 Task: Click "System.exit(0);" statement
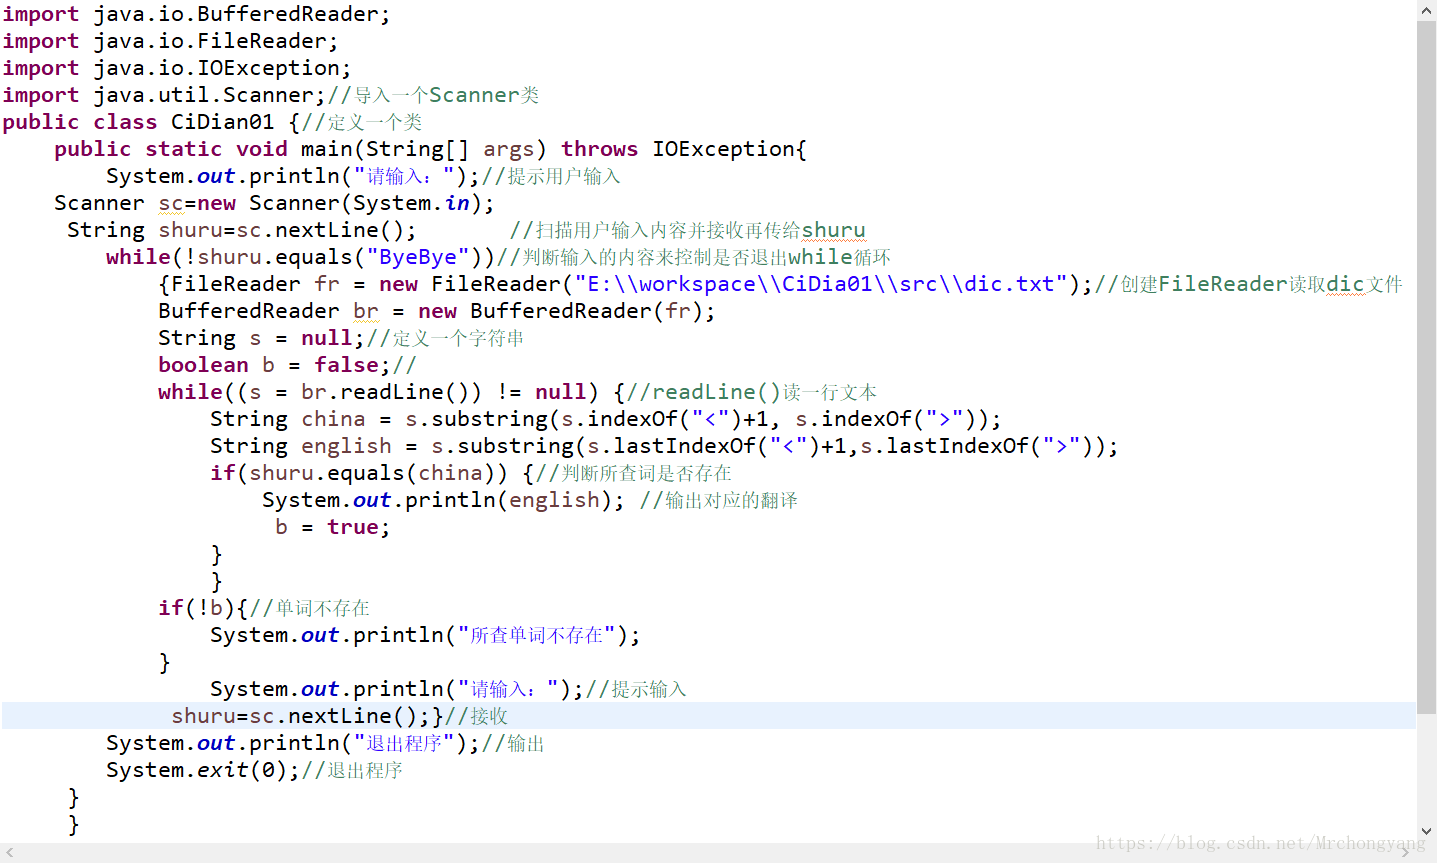pyautogui.click(x=203, y=770)
